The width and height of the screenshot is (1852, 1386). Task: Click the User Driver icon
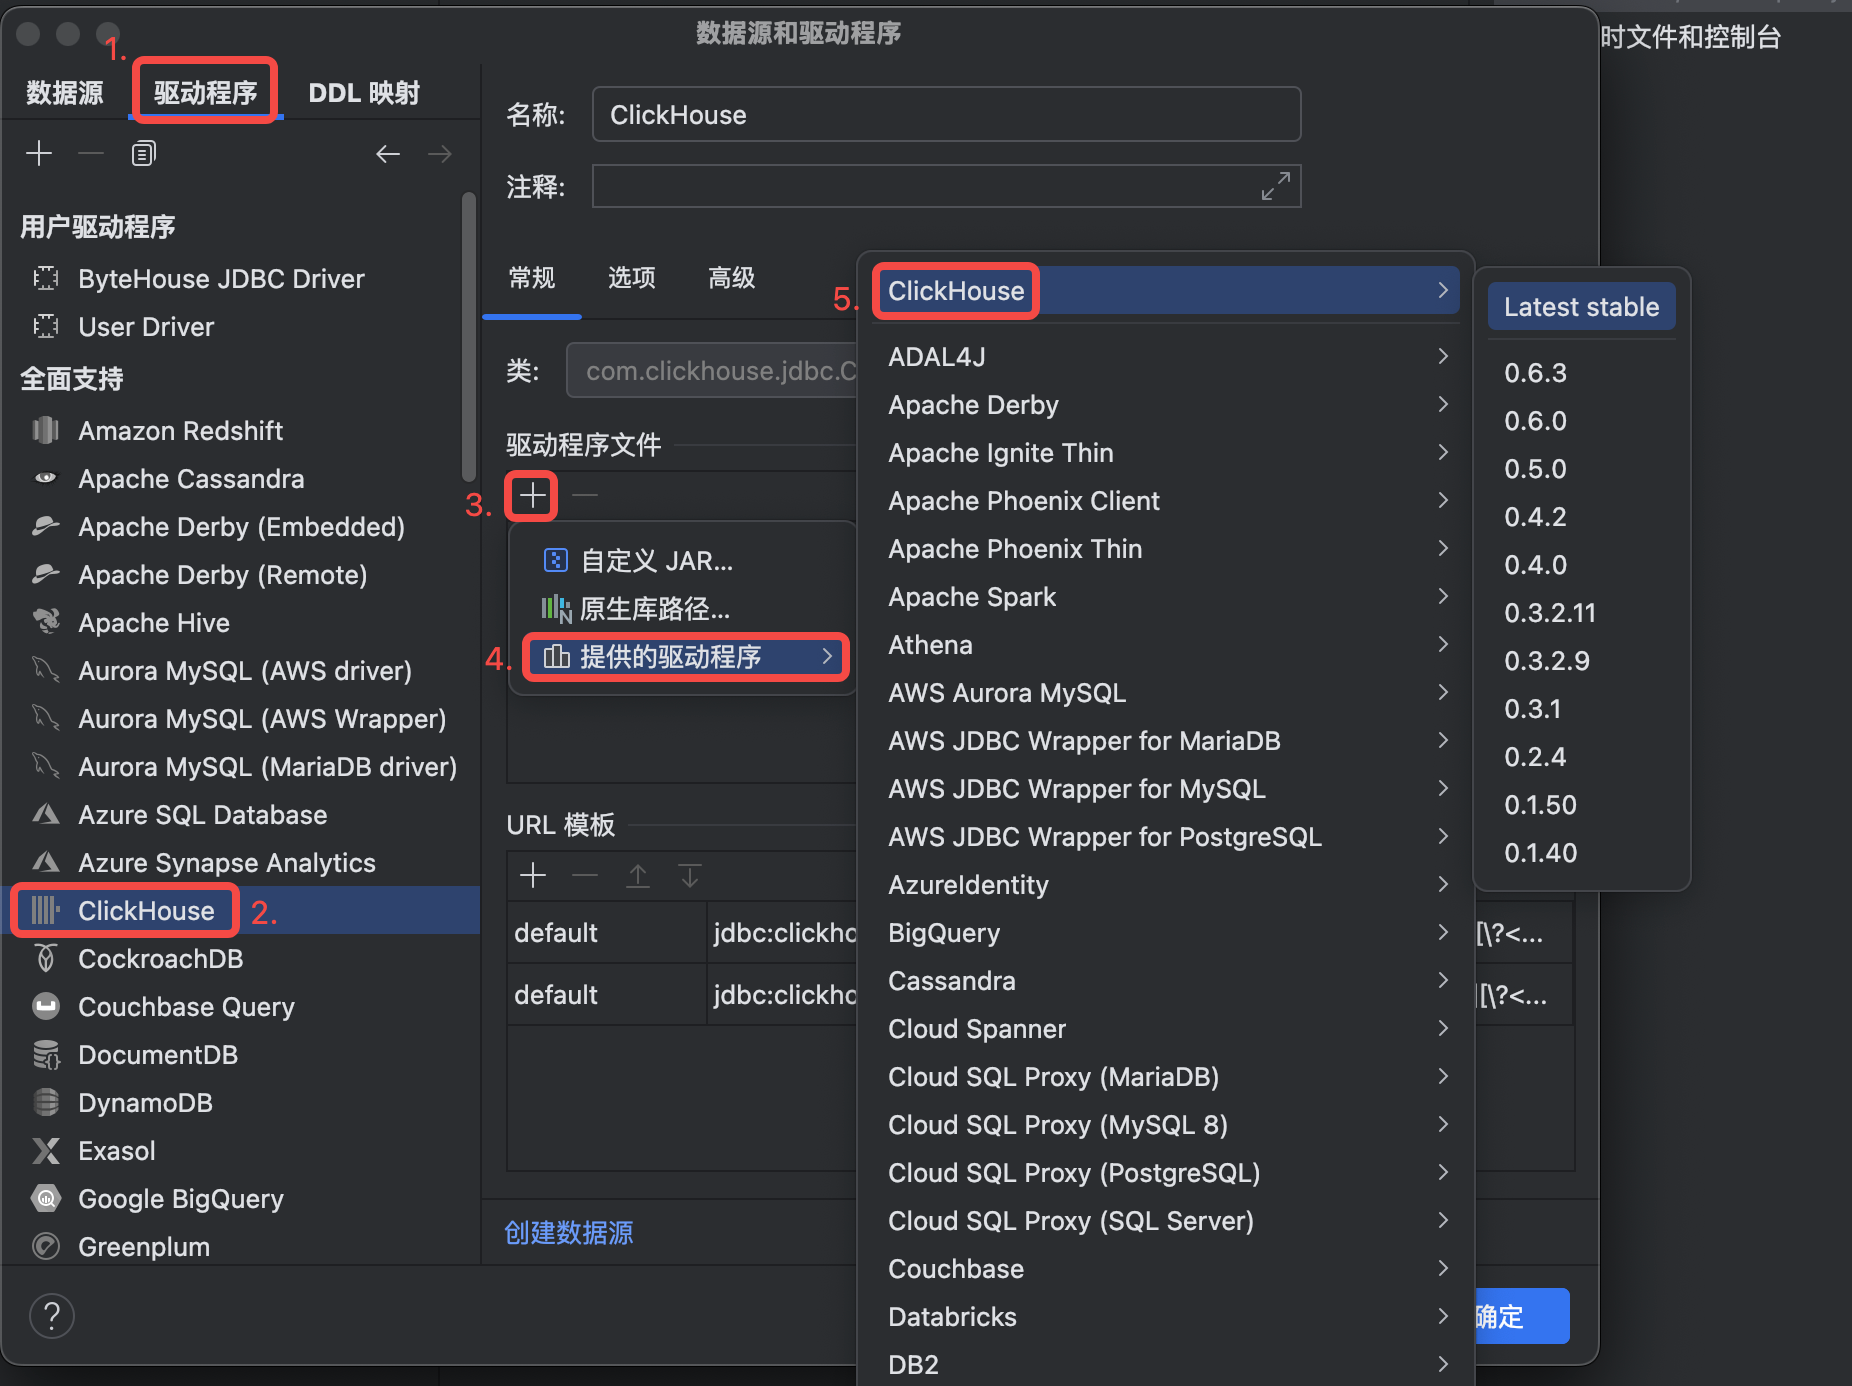click(x=46, y=326)
